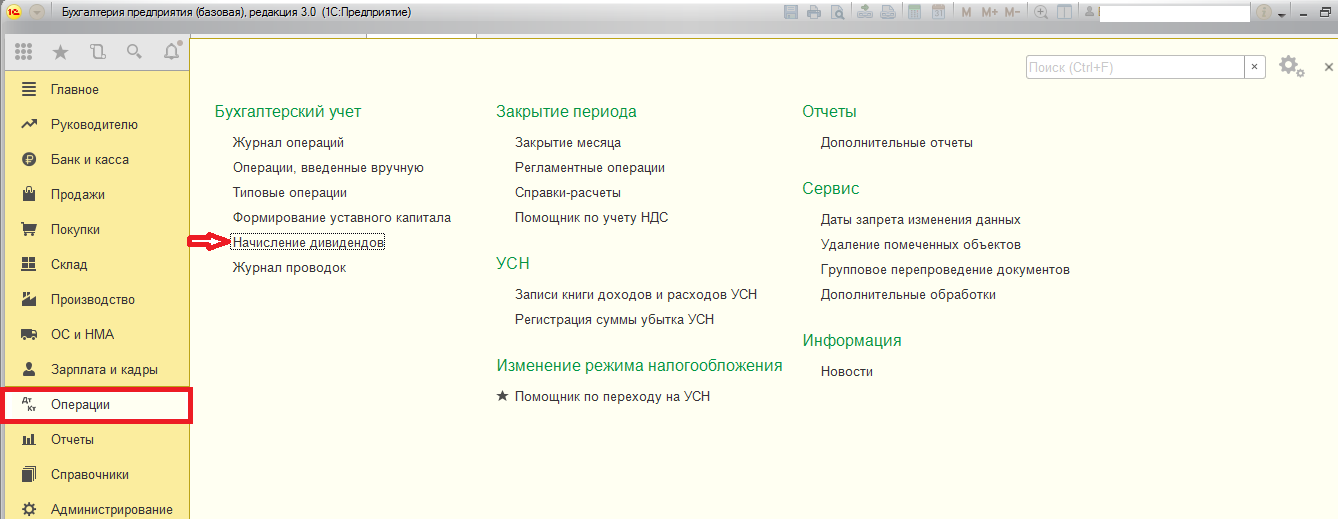
Task: Open Favorites via the star icon
Action: [x=60, y=52]
